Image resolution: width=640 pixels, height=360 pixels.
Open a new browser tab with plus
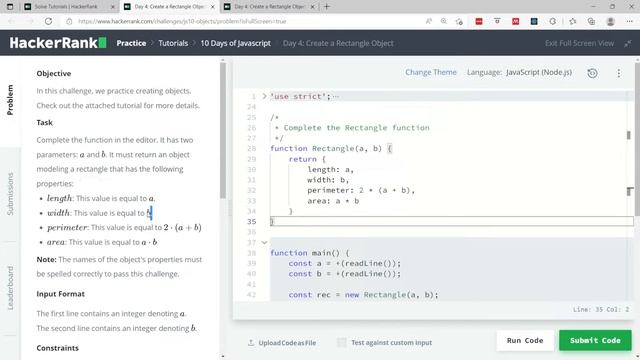pos(327,7)
